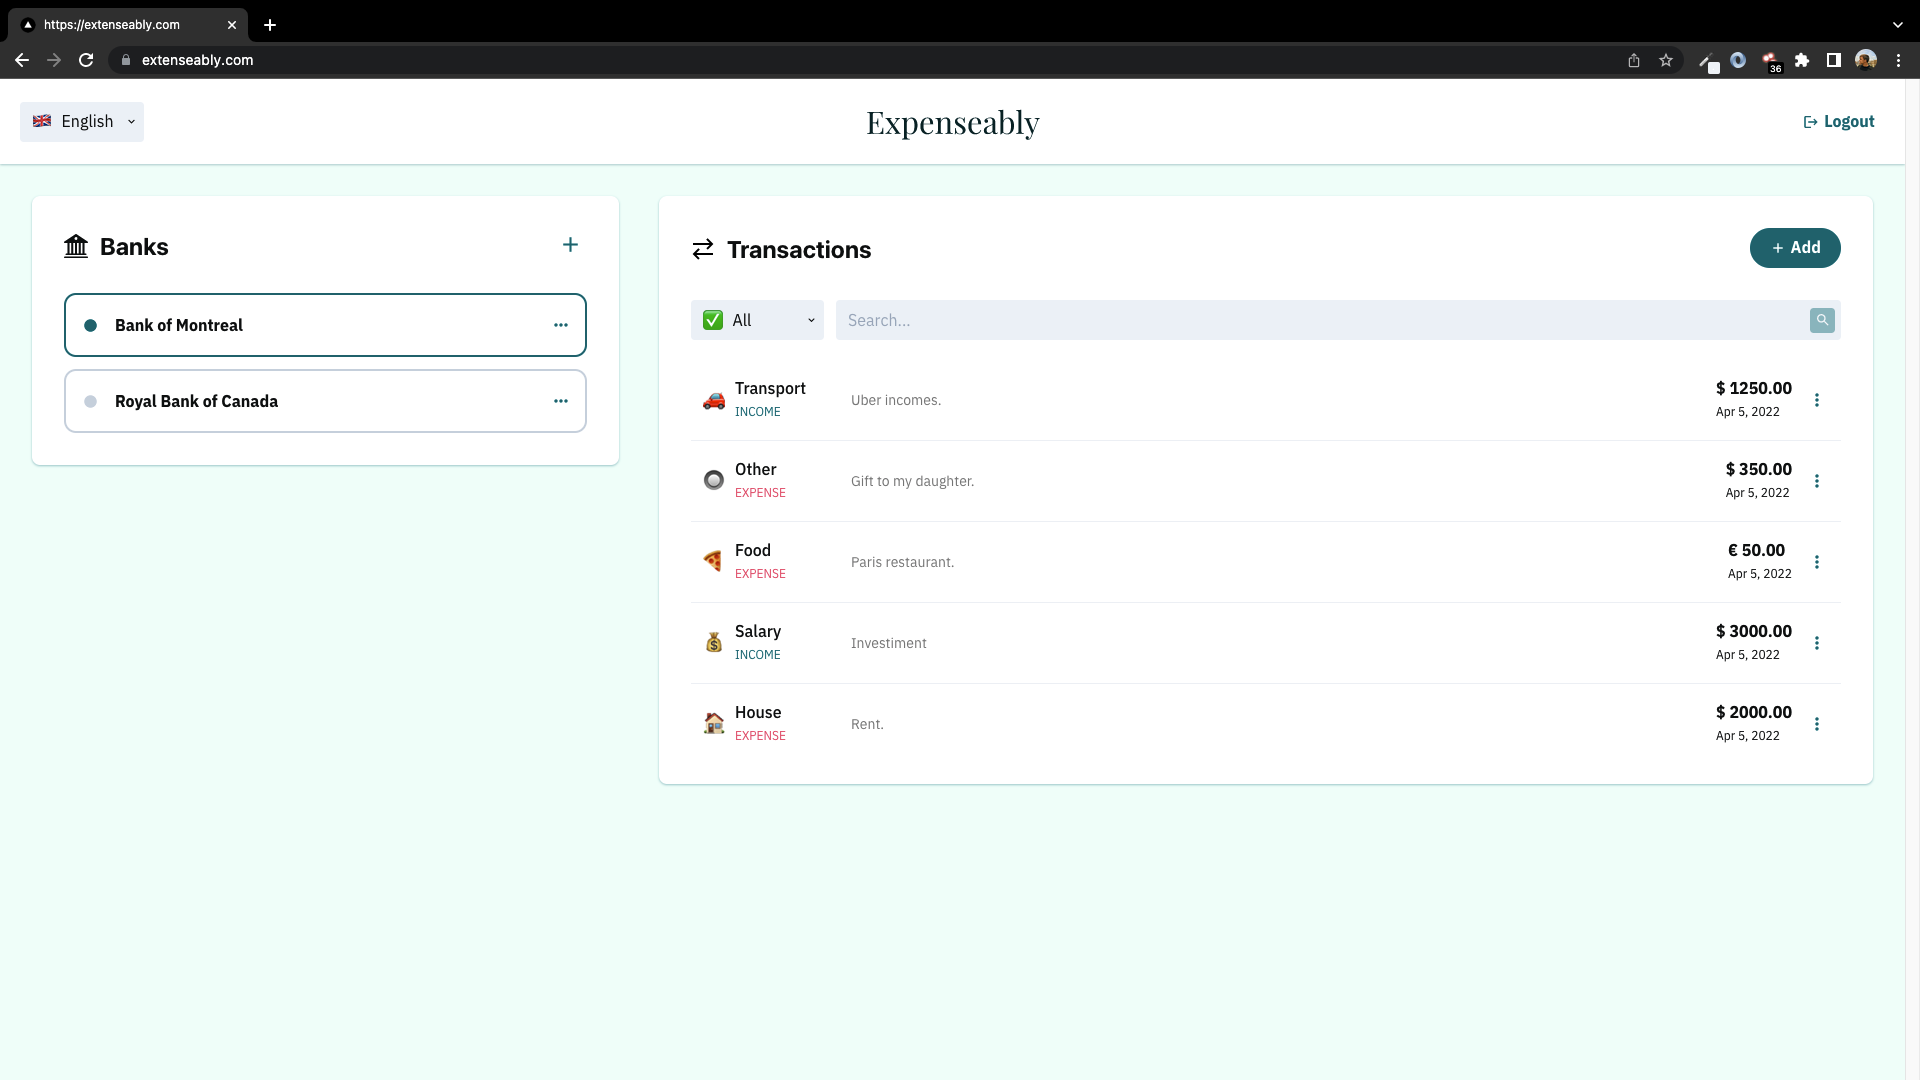Open the Transport transaction car icon
Image resolution: width=1920 pixels, height=1080 pixels.
point(713,400)
